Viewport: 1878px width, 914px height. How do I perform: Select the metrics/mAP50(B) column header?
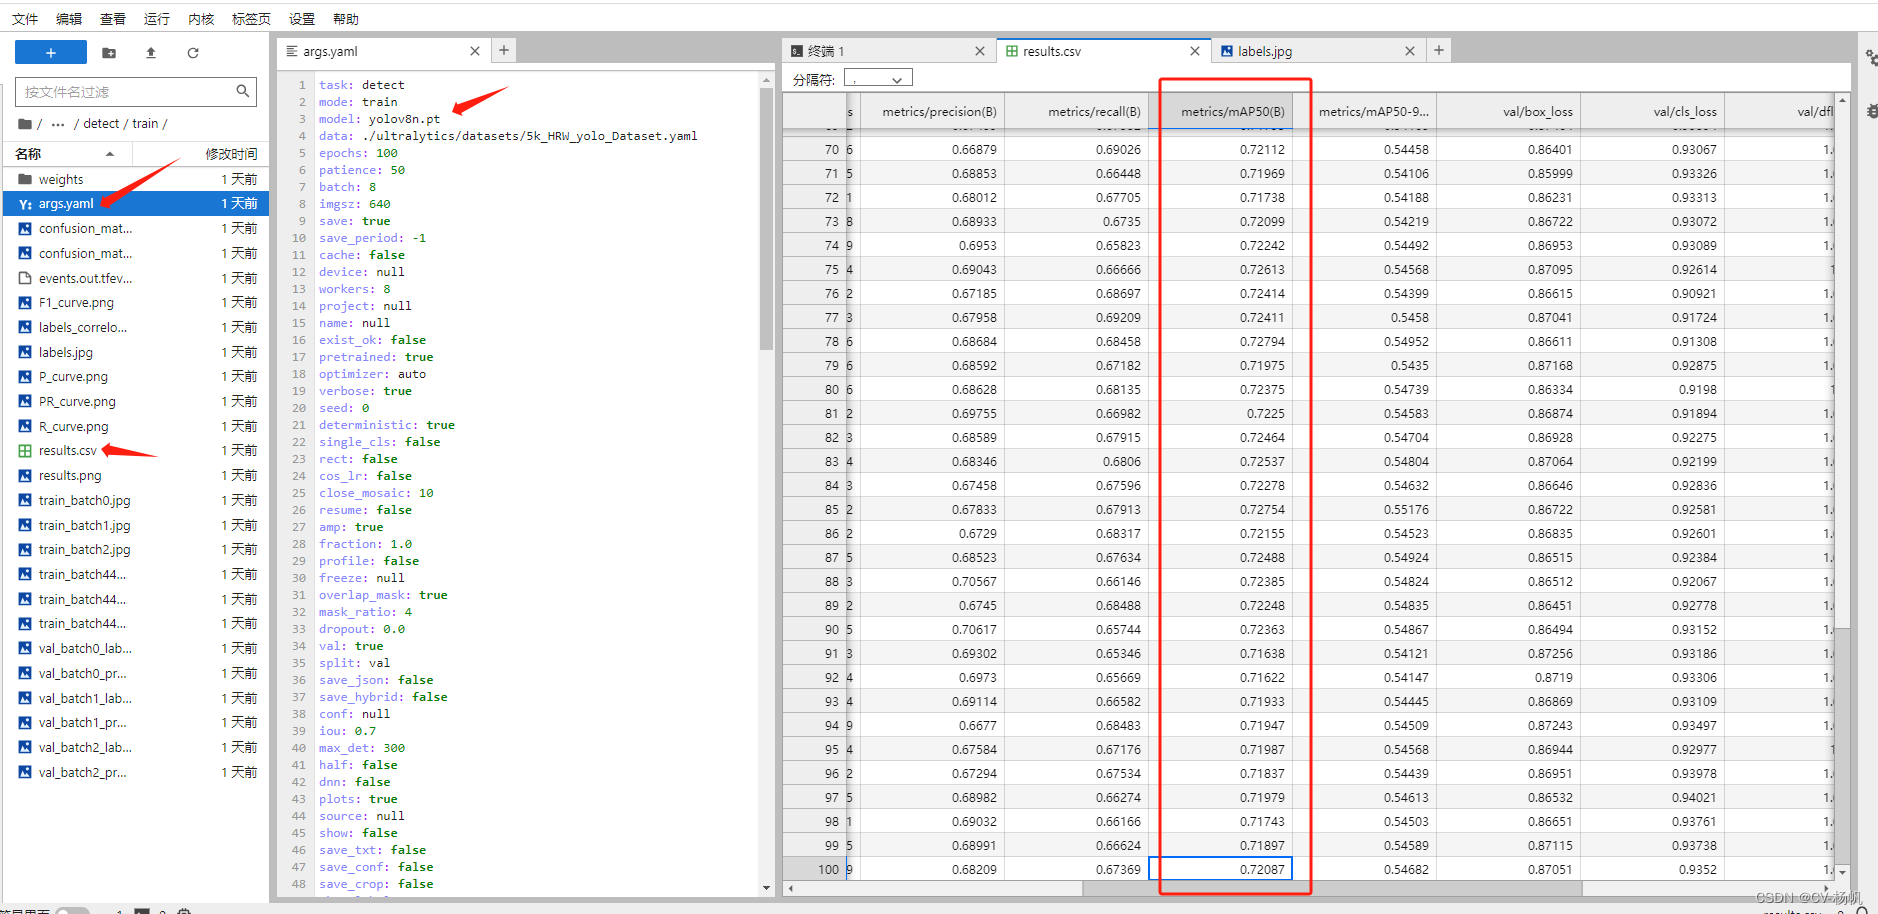[1221, 112]
